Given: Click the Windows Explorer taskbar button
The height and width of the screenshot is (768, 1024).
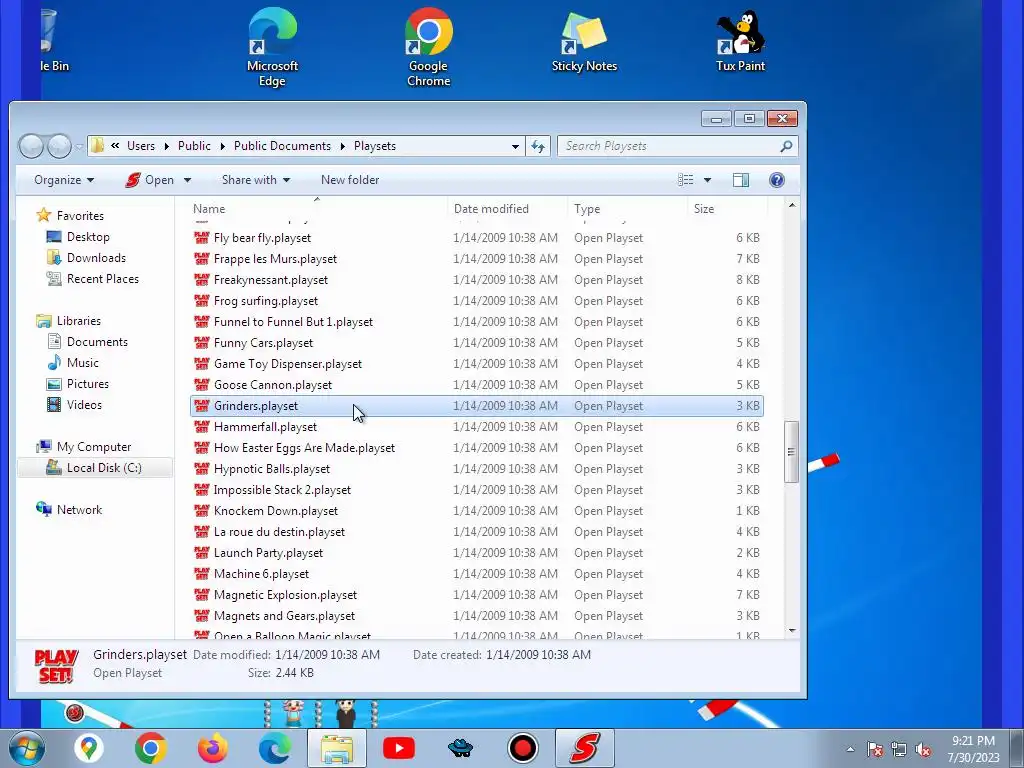Looking at the screenshot, I should [337, 748].
